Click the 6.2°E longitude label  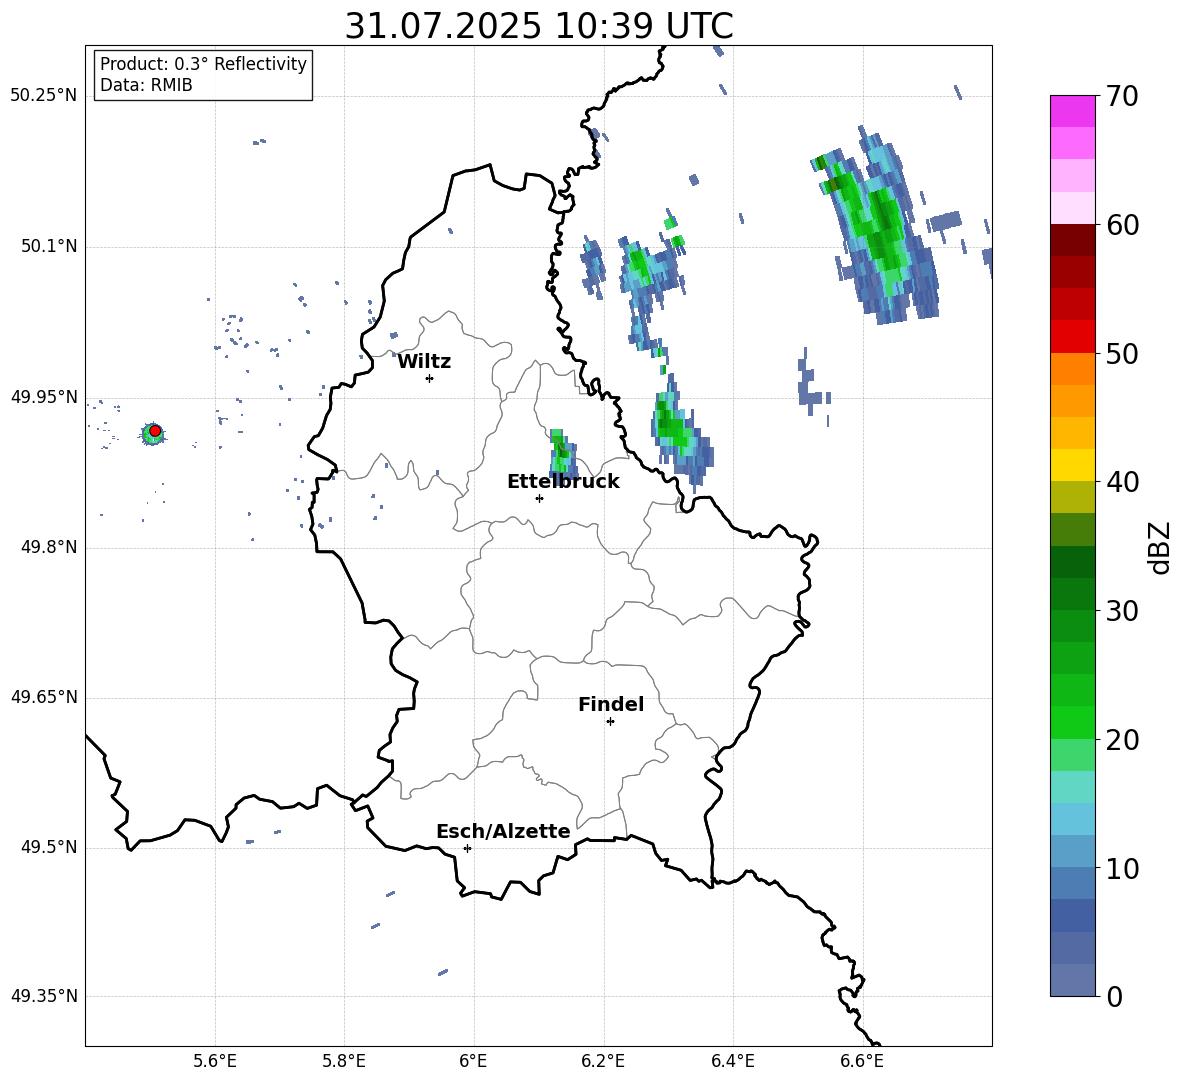(603, 1061)
